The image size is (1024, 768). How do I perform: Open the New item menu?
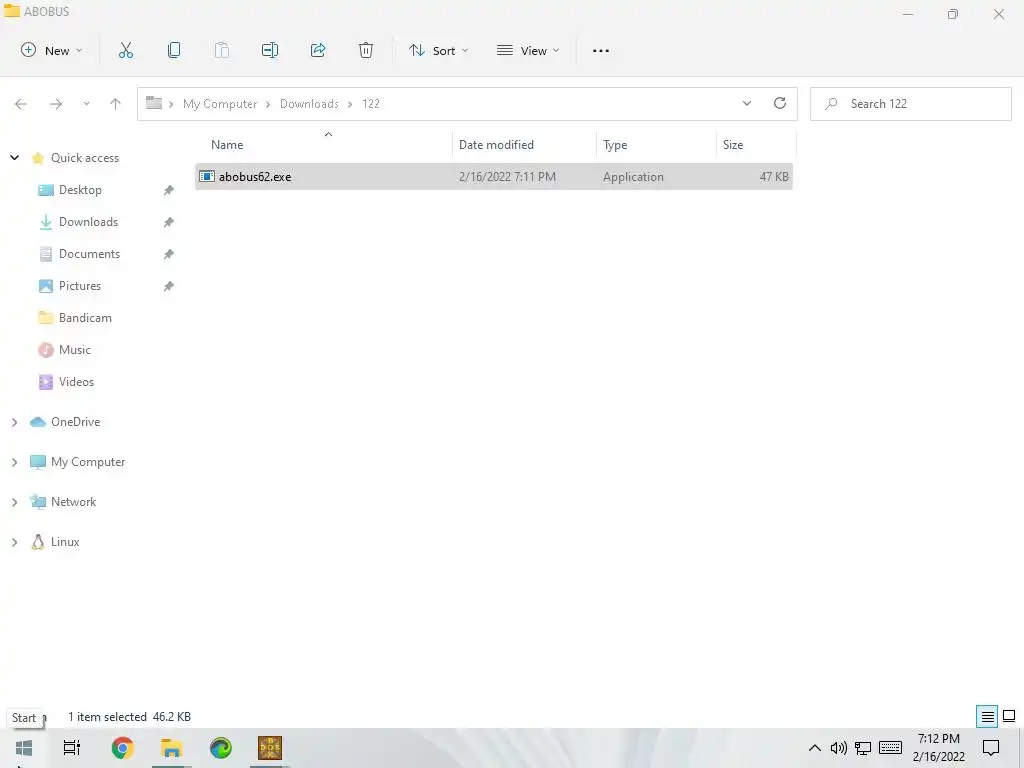(52, 50)
